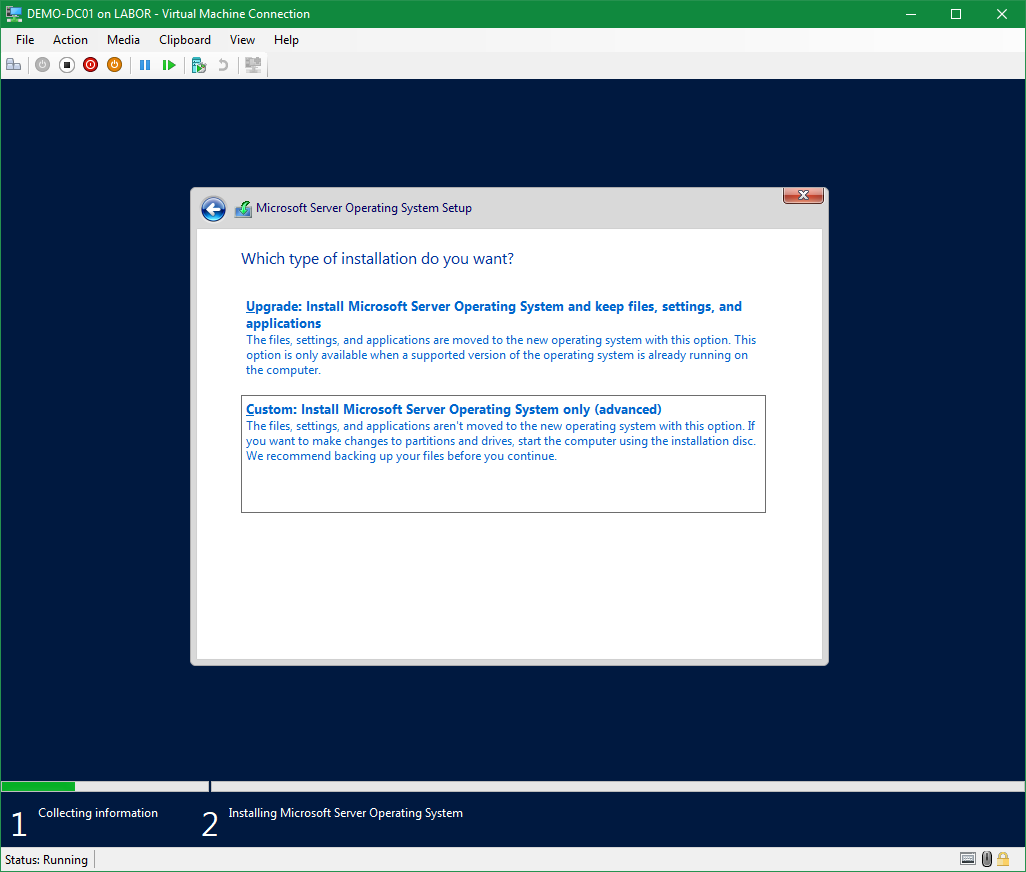Screen dimensions: 1026x872
Task: Open the Clipboard menu
Action: (x=185, y=40)
